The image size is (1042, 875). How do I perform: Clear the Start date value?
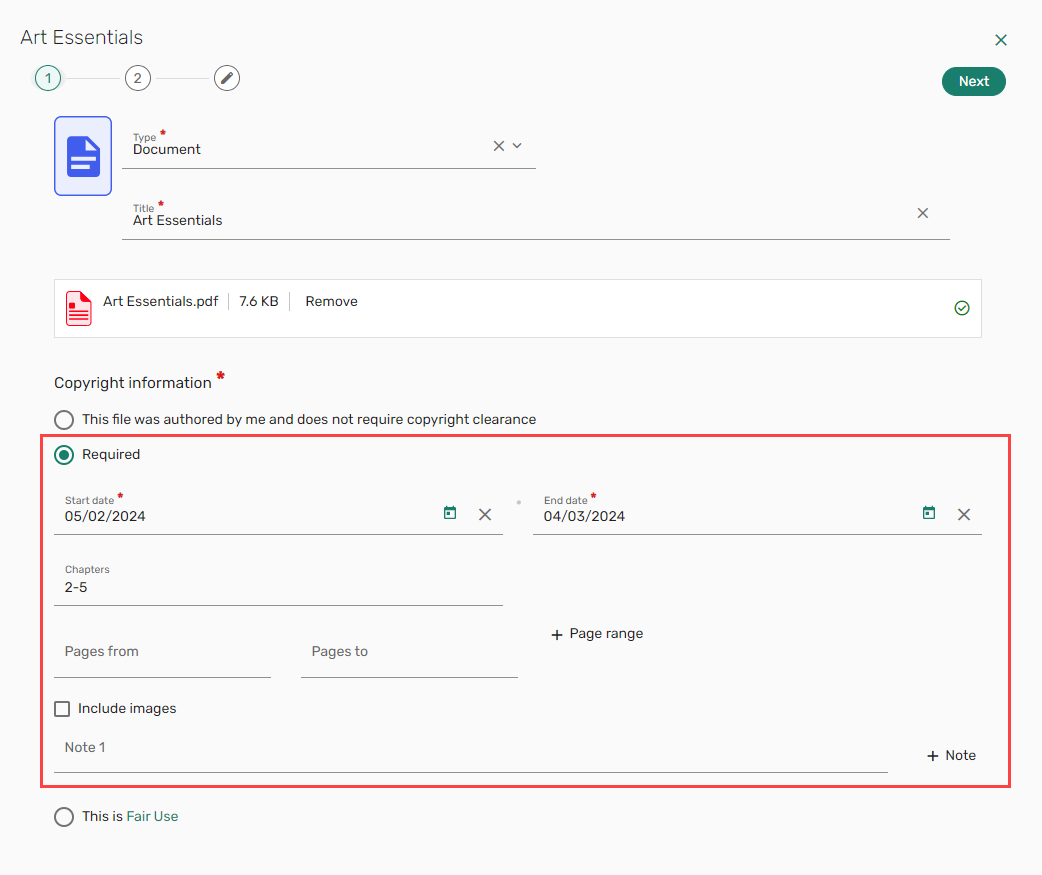point(485,514)
